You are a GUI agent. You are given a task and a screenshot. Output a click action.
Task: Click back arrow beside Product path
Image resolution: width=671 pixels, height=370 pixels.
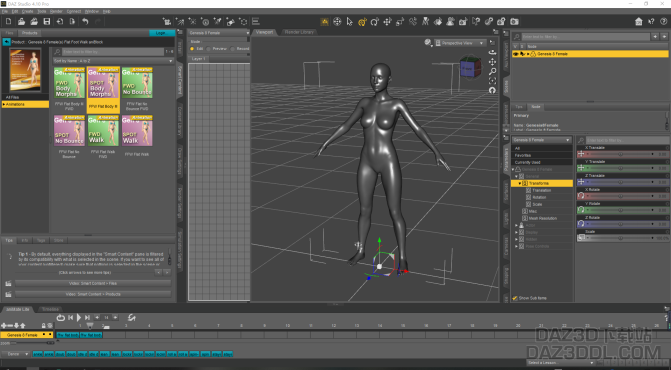coord(6,42)
